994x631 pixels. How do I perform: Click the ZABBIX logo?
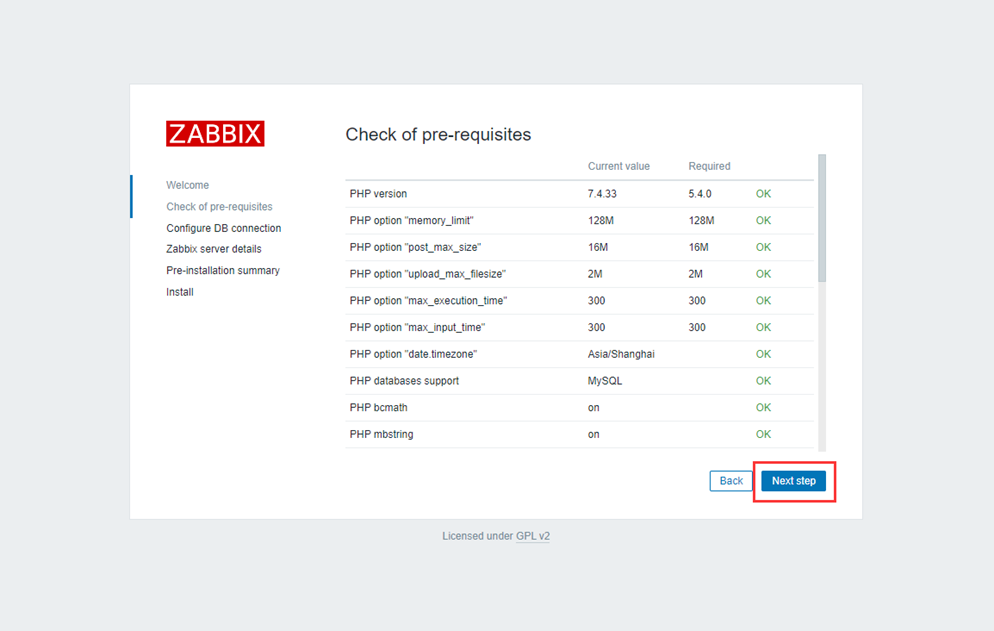tap(215, 134)
